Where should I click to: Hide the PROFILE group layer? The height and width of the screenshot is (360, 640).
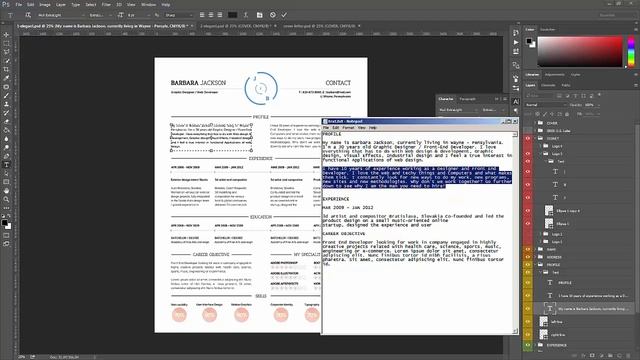point(528,264)
